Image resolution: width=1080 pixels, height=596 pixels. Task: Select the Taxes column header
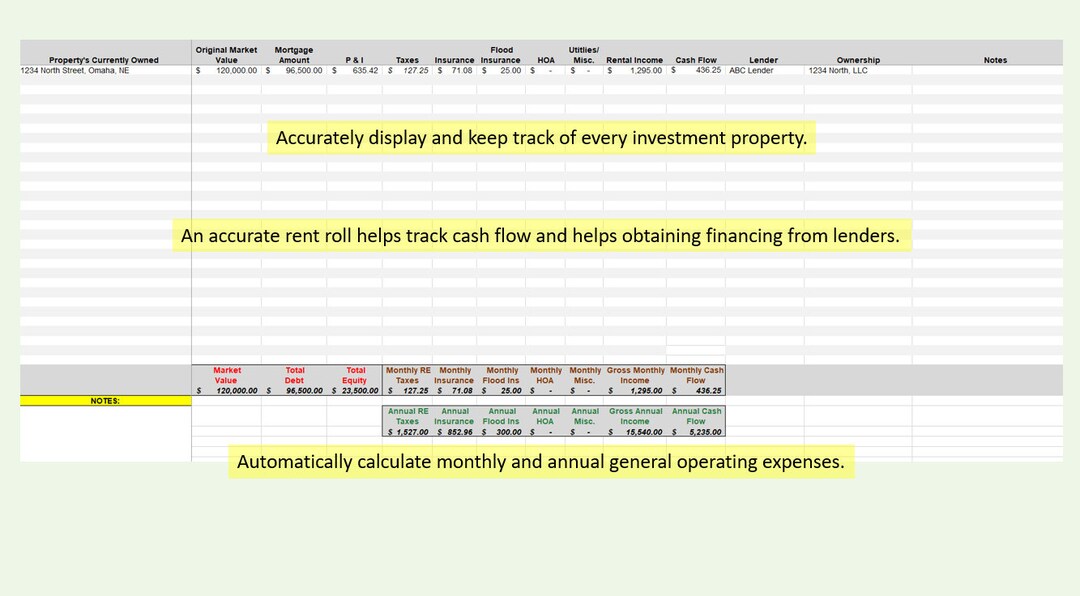pos(407,60)
